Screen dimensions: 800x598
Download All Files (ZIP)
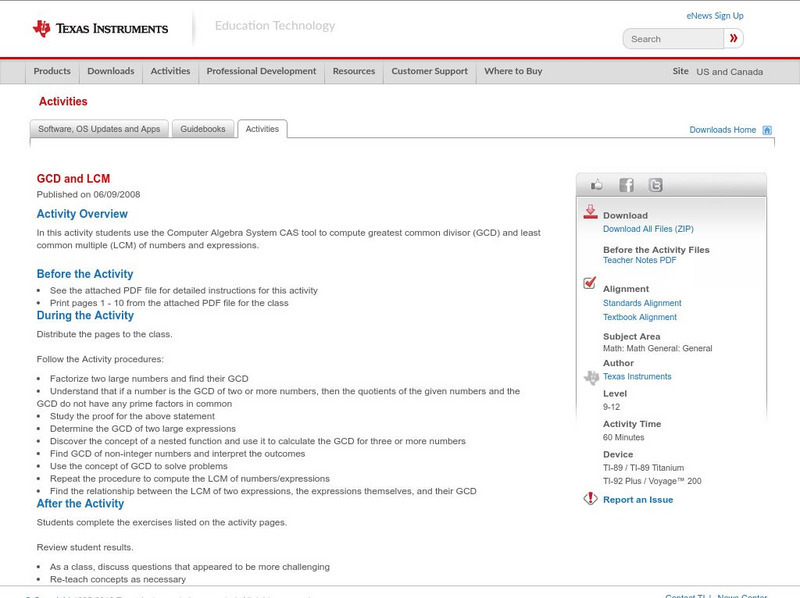(648, 229)
